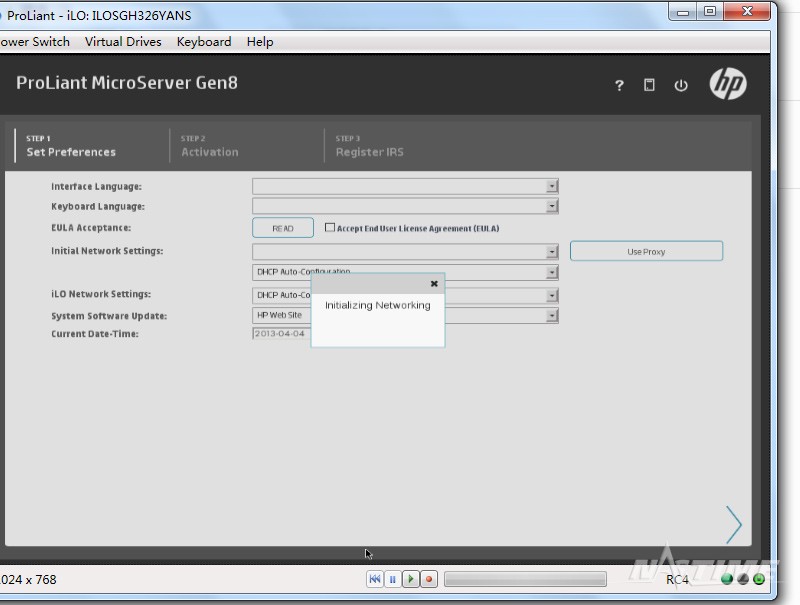The image size is (800, 605).
Task: Open the Keyboard menu
Action: (x=204, y=42)
